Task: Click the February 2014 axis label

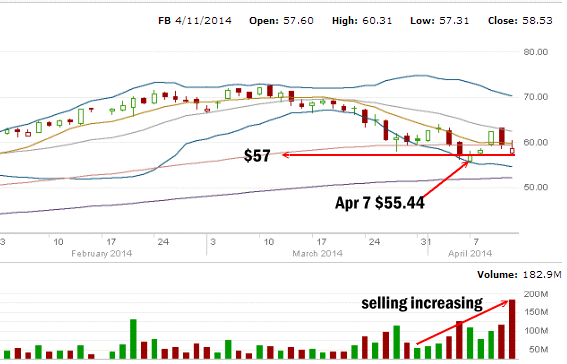Action: coord(102,253)
